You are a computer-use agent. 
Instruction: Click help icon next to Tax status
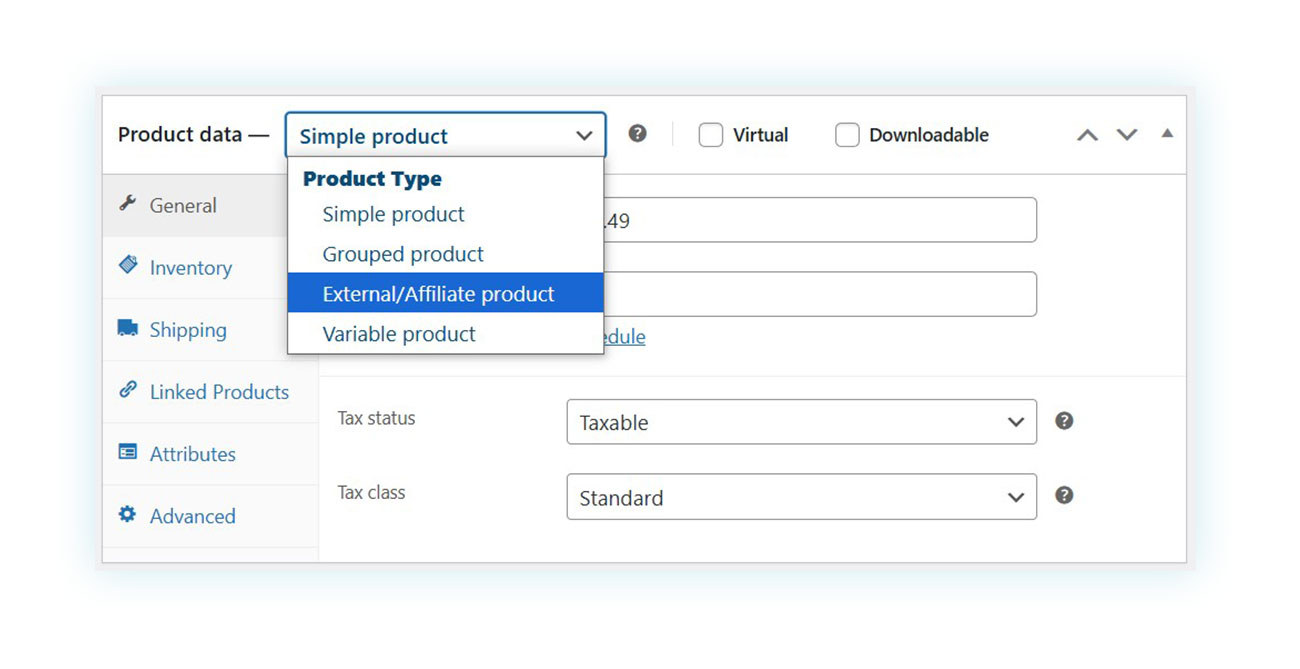(1064, 421)
